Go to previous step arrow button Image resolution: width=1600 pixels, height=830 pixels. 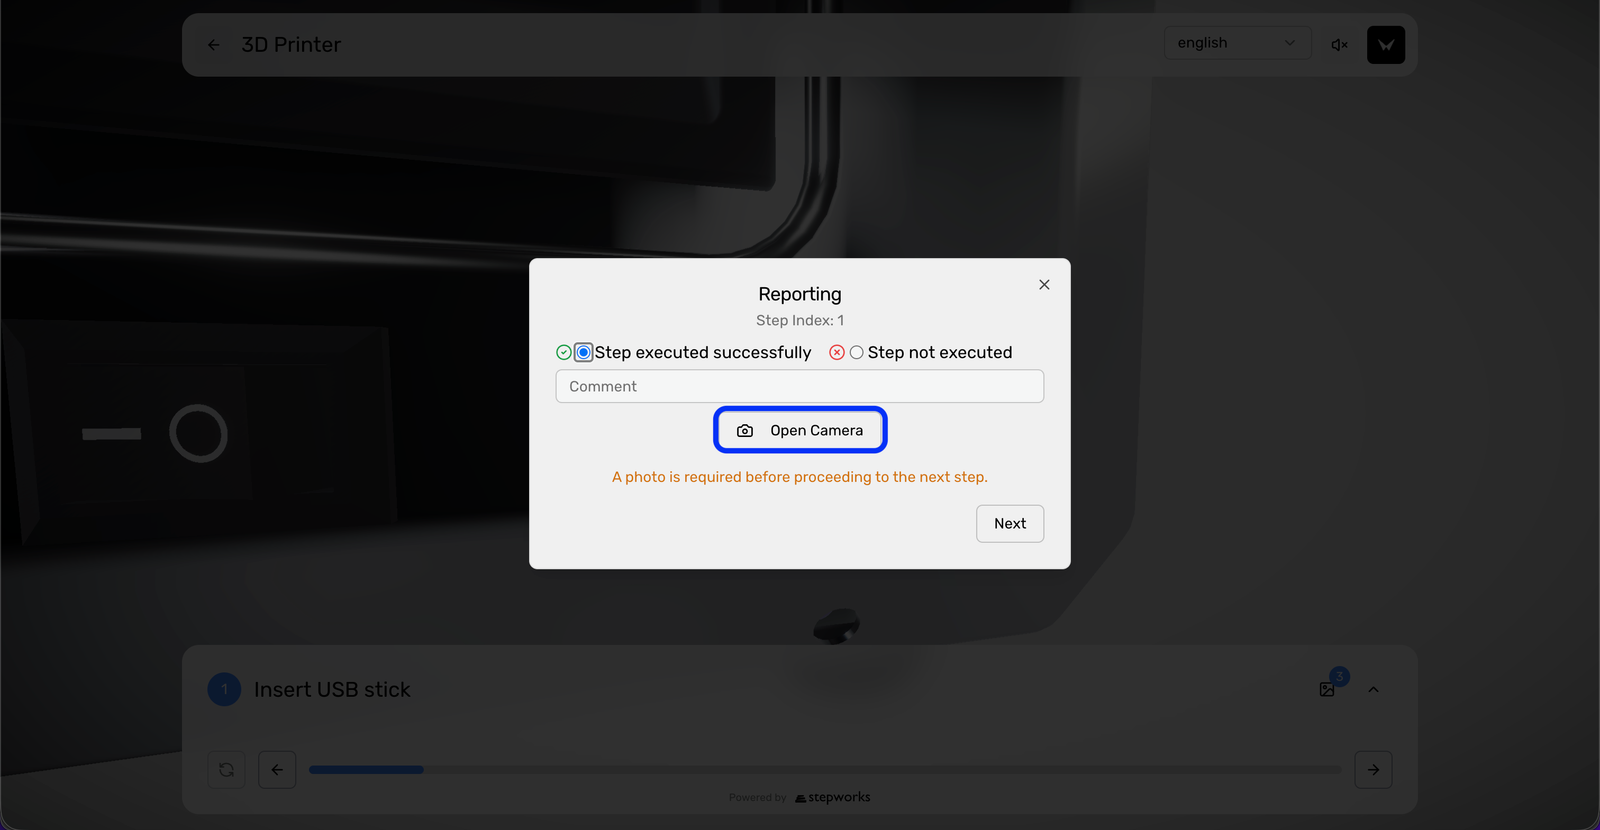pos(277,770)
